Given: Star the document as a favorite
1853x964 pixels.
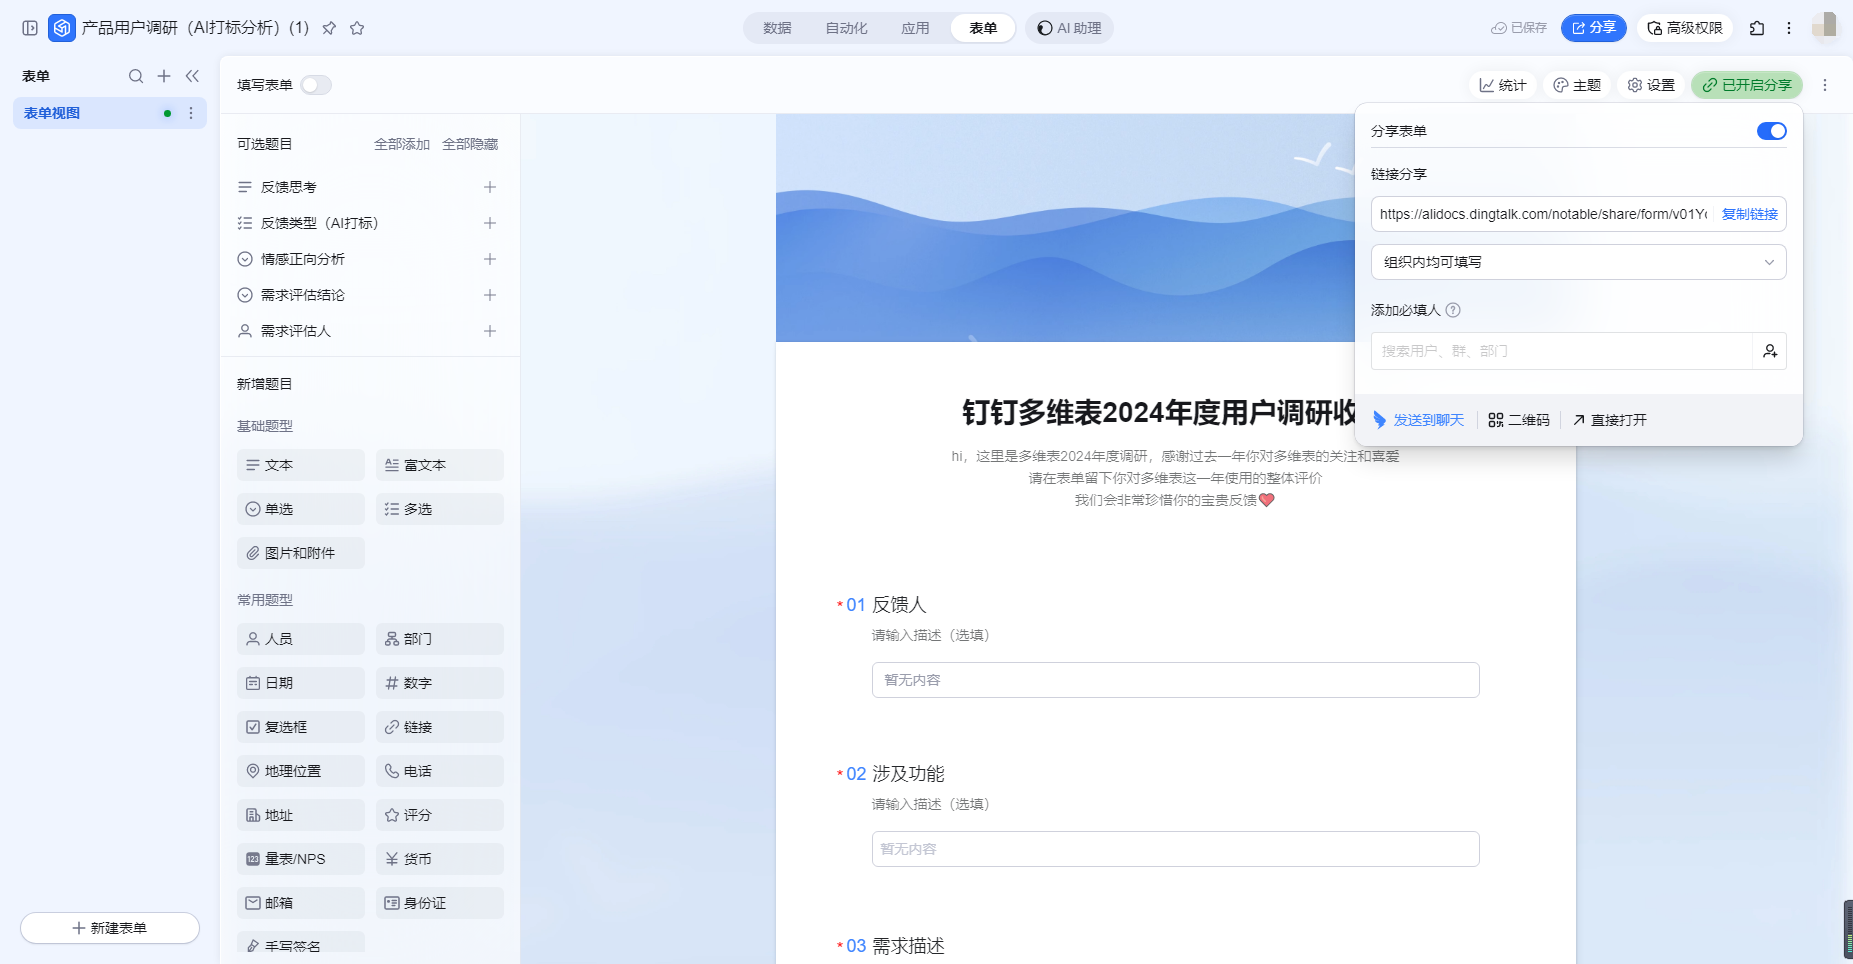Looking at the screenshot, I should click(357, 28).
